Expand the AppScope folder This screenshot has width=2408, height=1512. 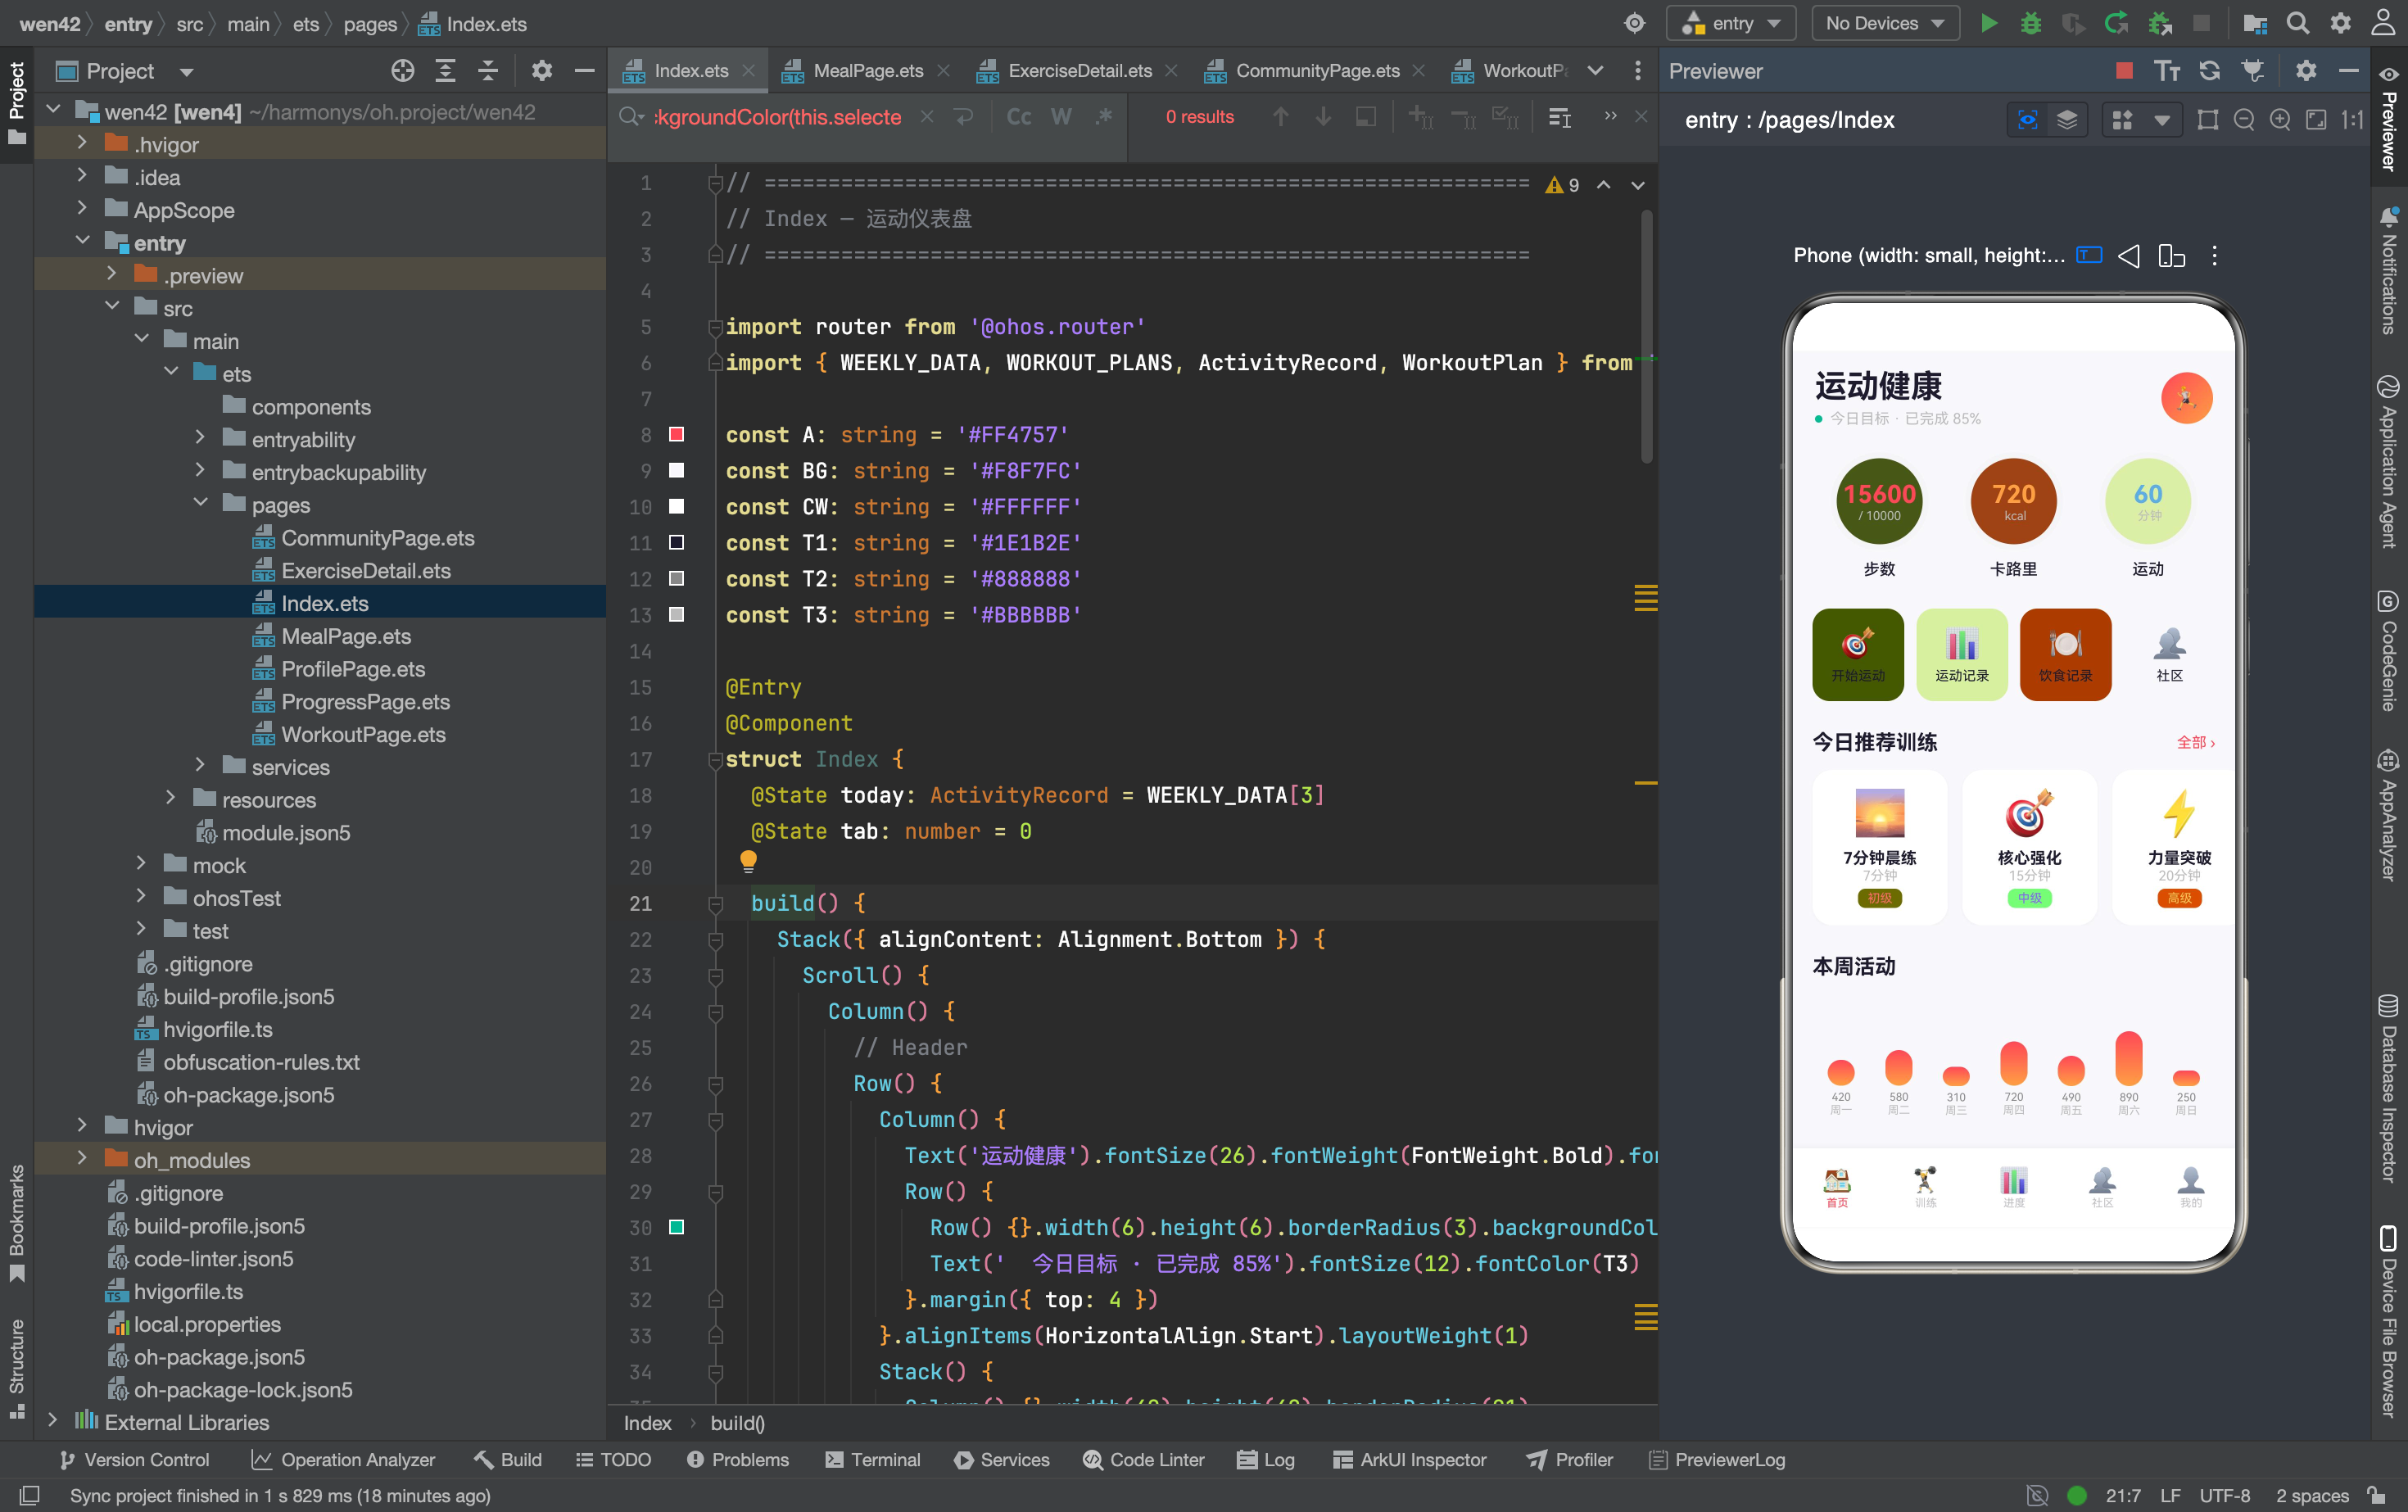coord(82,209)
